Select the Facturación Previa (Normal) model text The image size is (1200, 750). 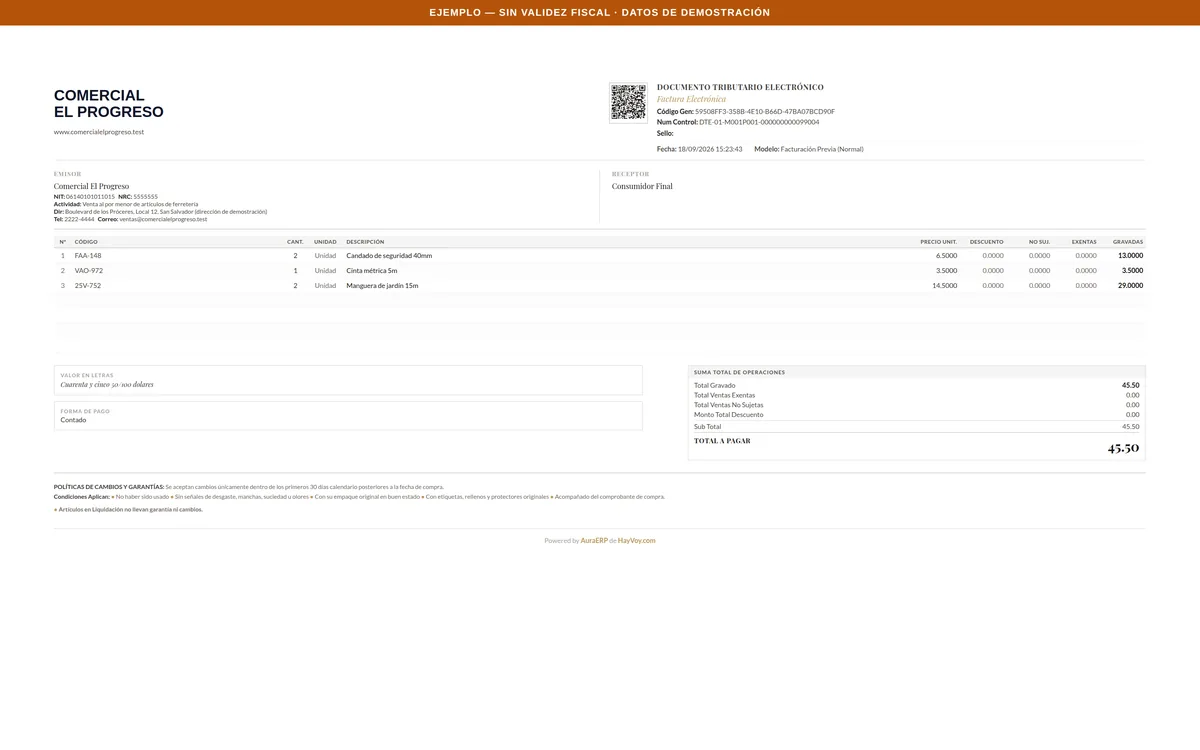822,149
